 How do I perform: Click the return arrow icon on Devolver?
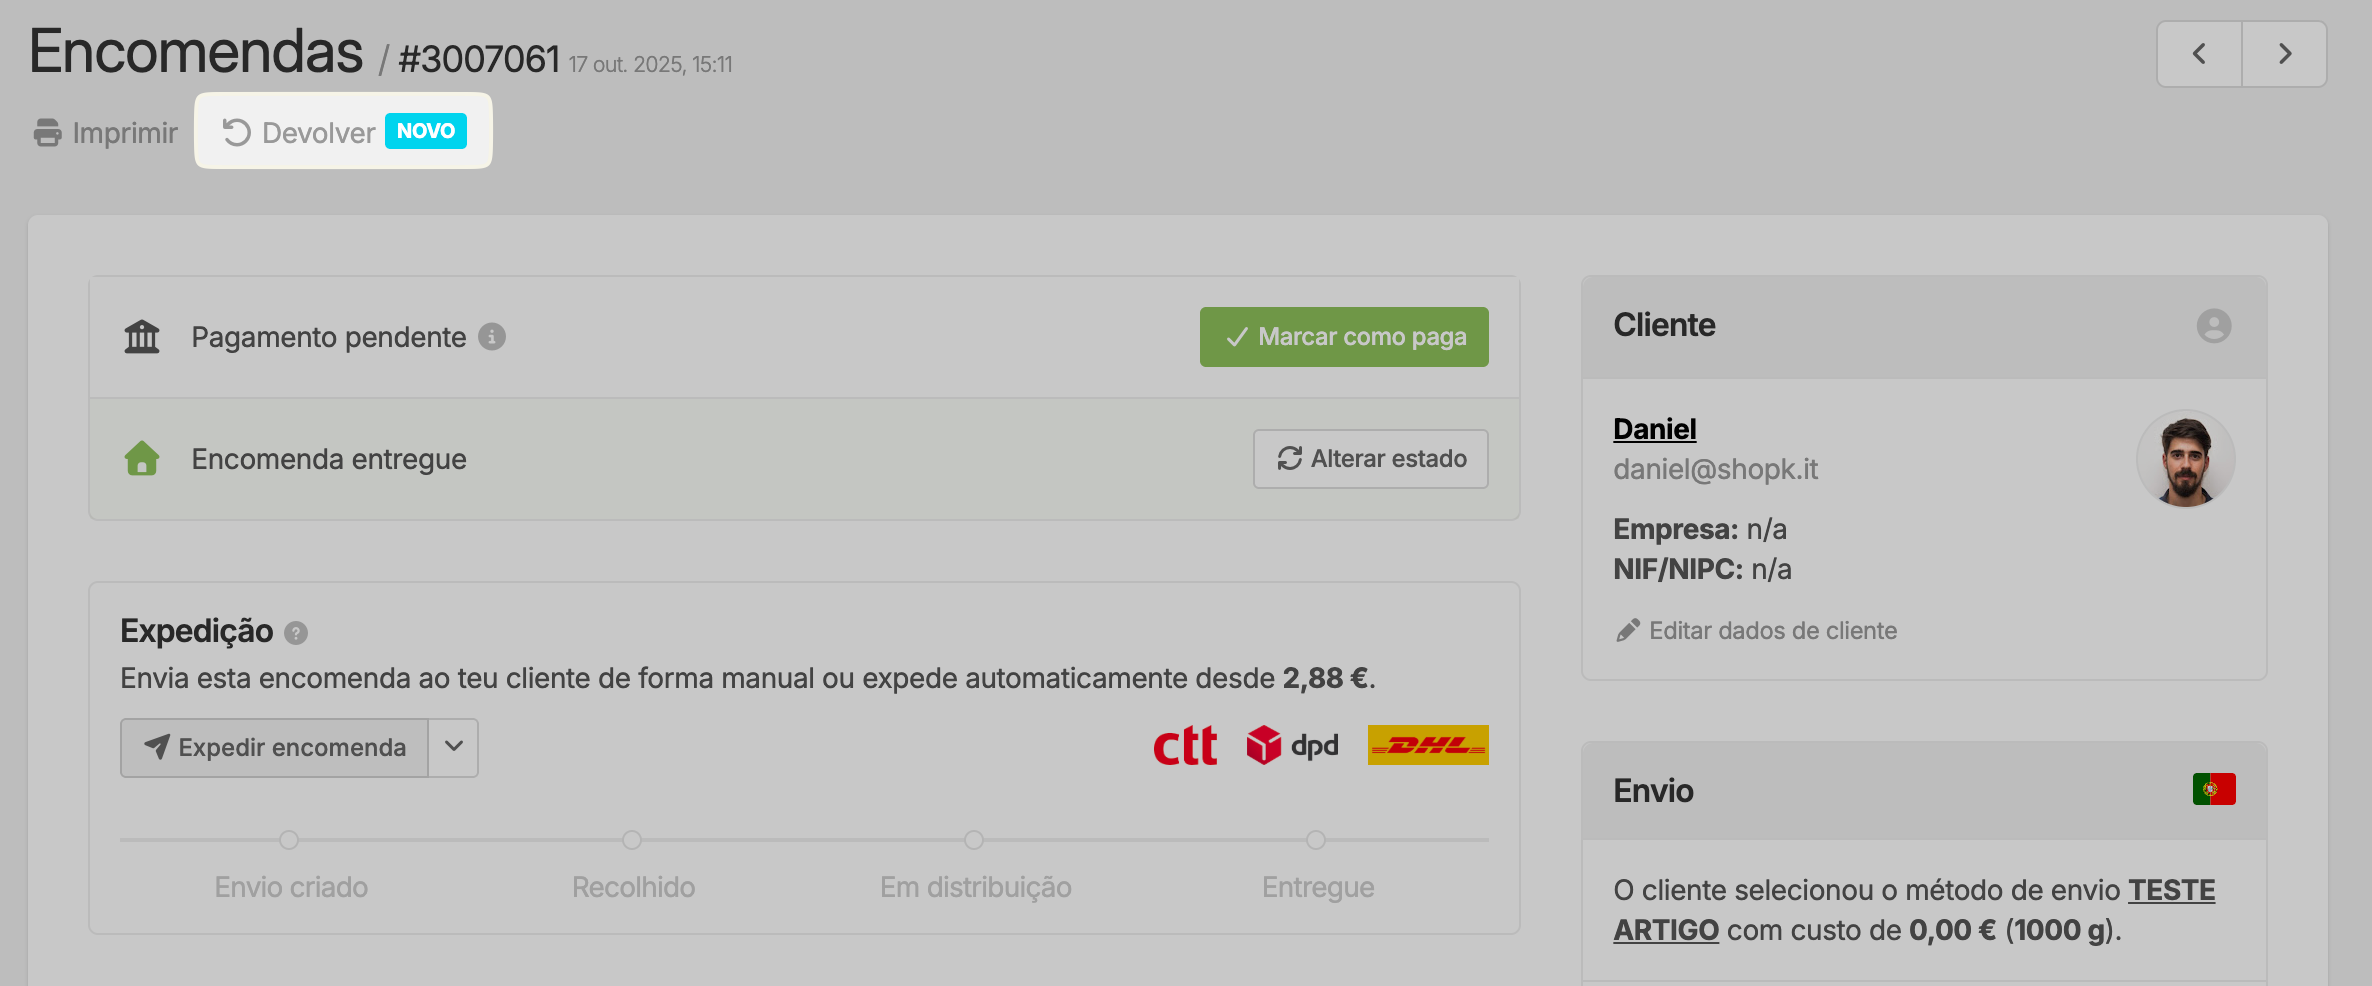tap(234, 131)
